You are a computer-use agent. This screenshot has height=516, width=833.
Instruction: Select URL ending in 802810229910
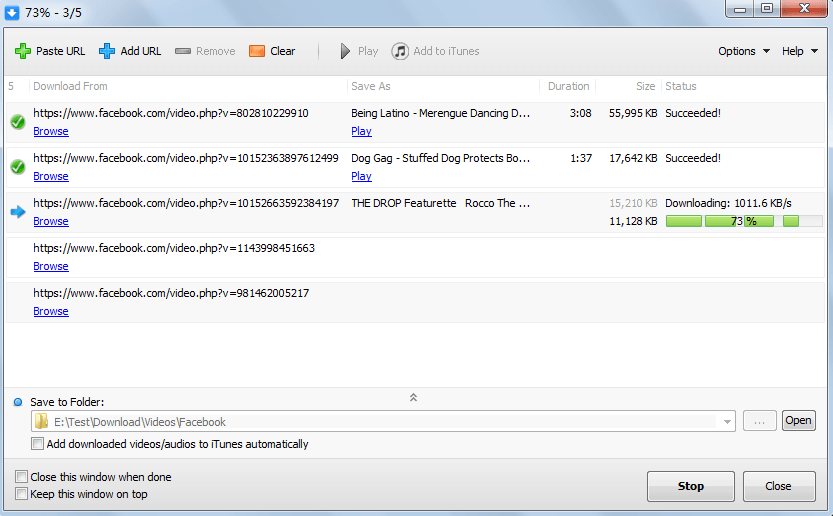(x=171, y=113)
